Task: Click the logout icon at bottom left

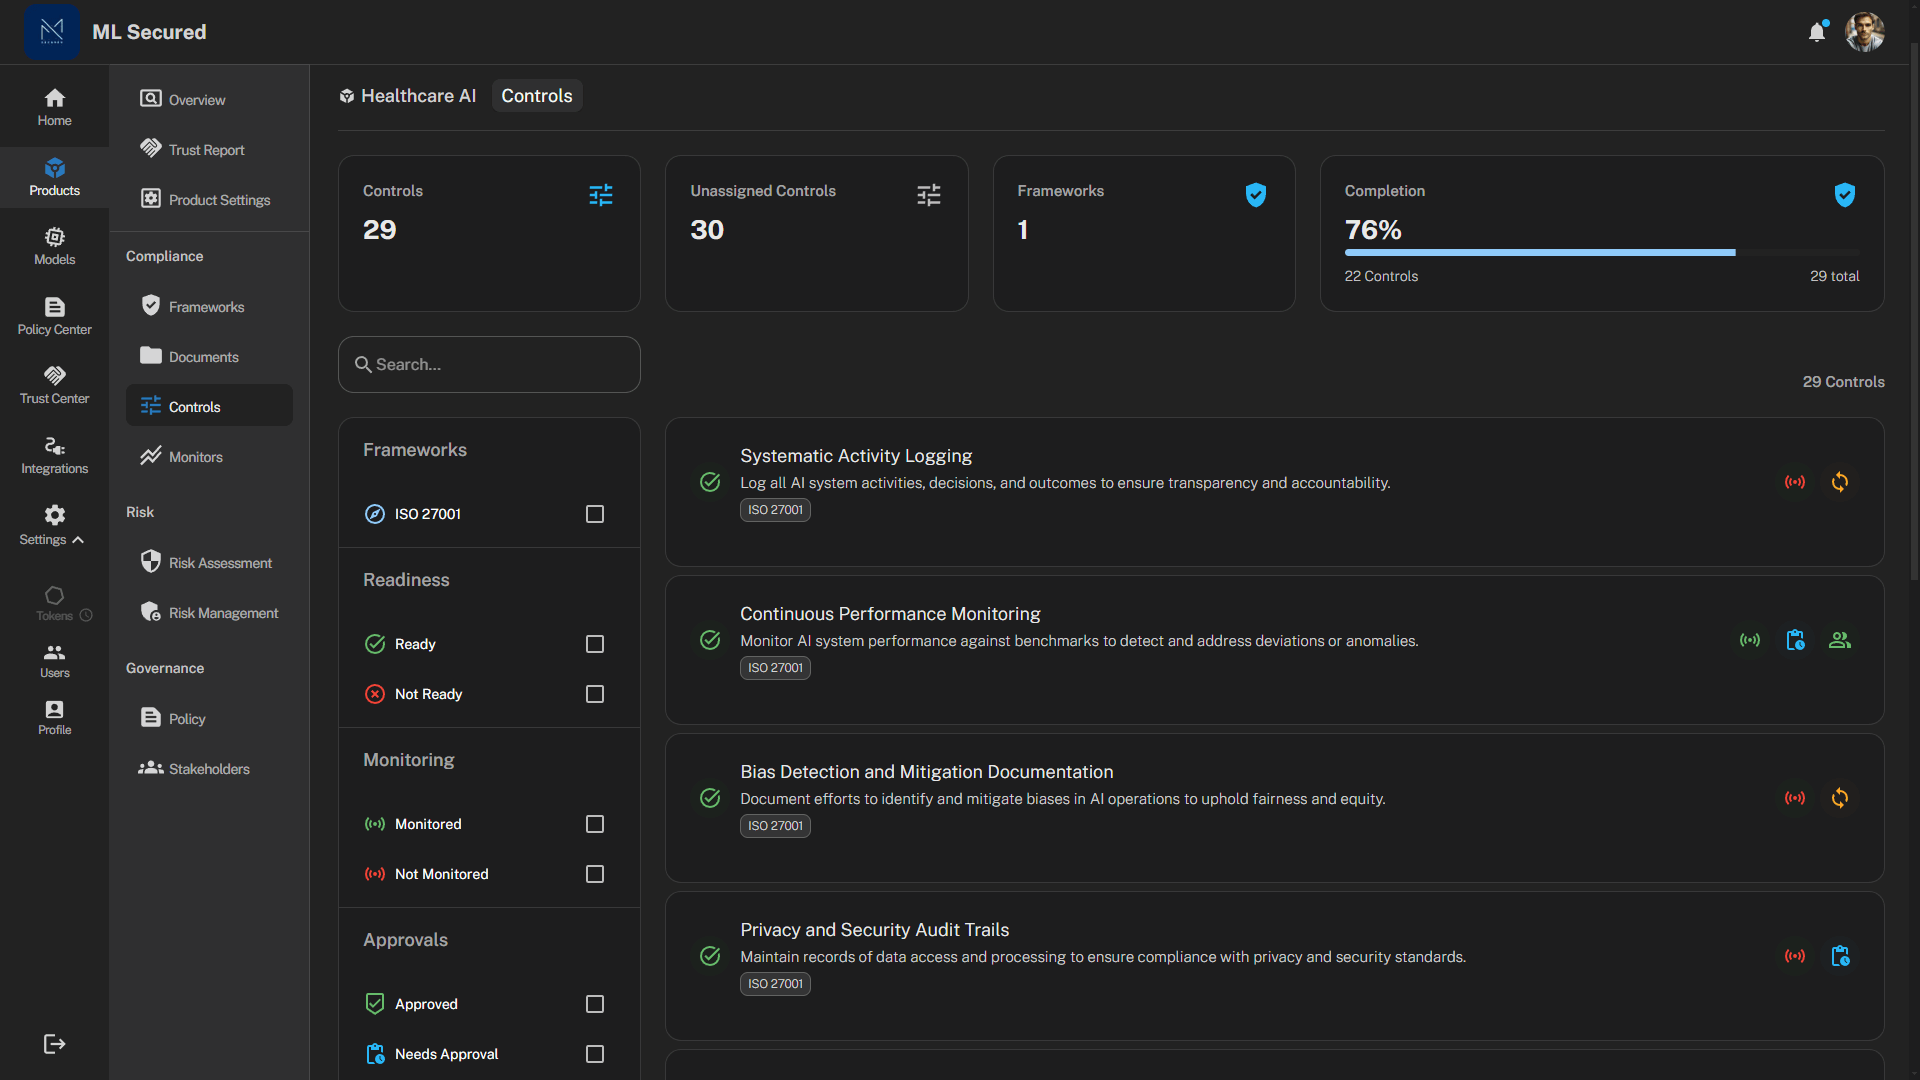Action: tap(54, 1044)
